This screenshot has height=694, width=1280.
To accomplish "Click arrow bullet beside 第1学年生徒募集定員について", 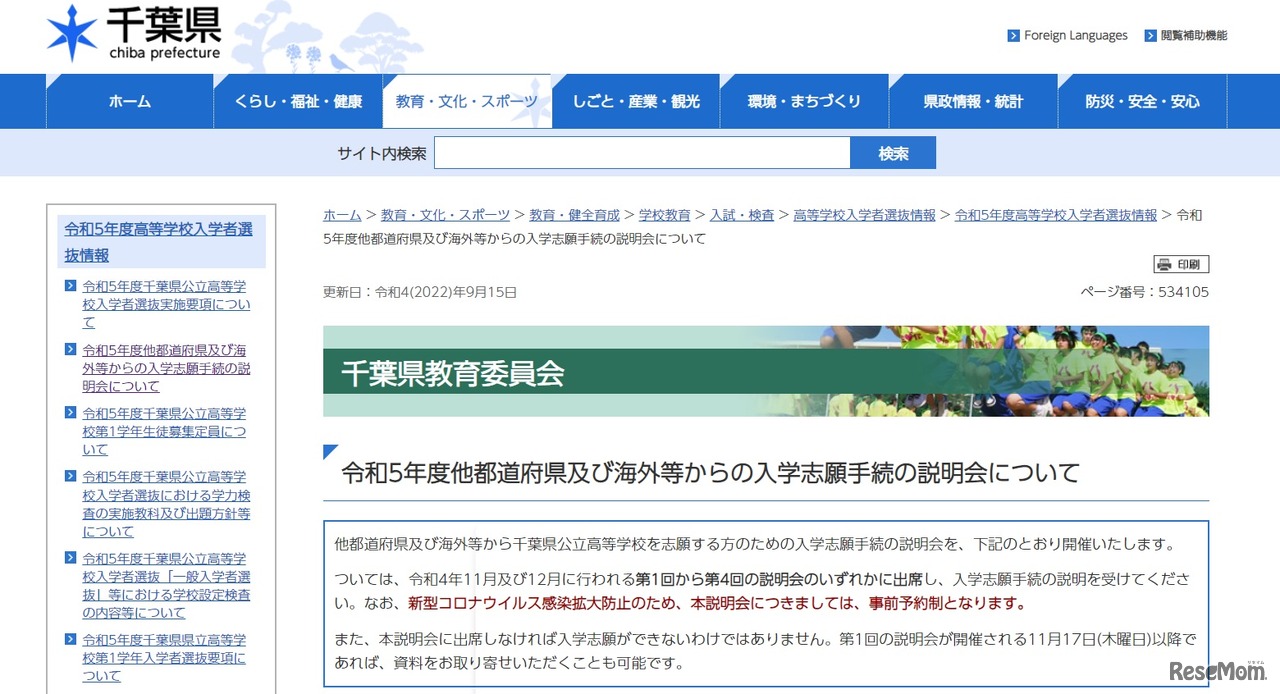I will pyautogui.click(x=70, y=412).
